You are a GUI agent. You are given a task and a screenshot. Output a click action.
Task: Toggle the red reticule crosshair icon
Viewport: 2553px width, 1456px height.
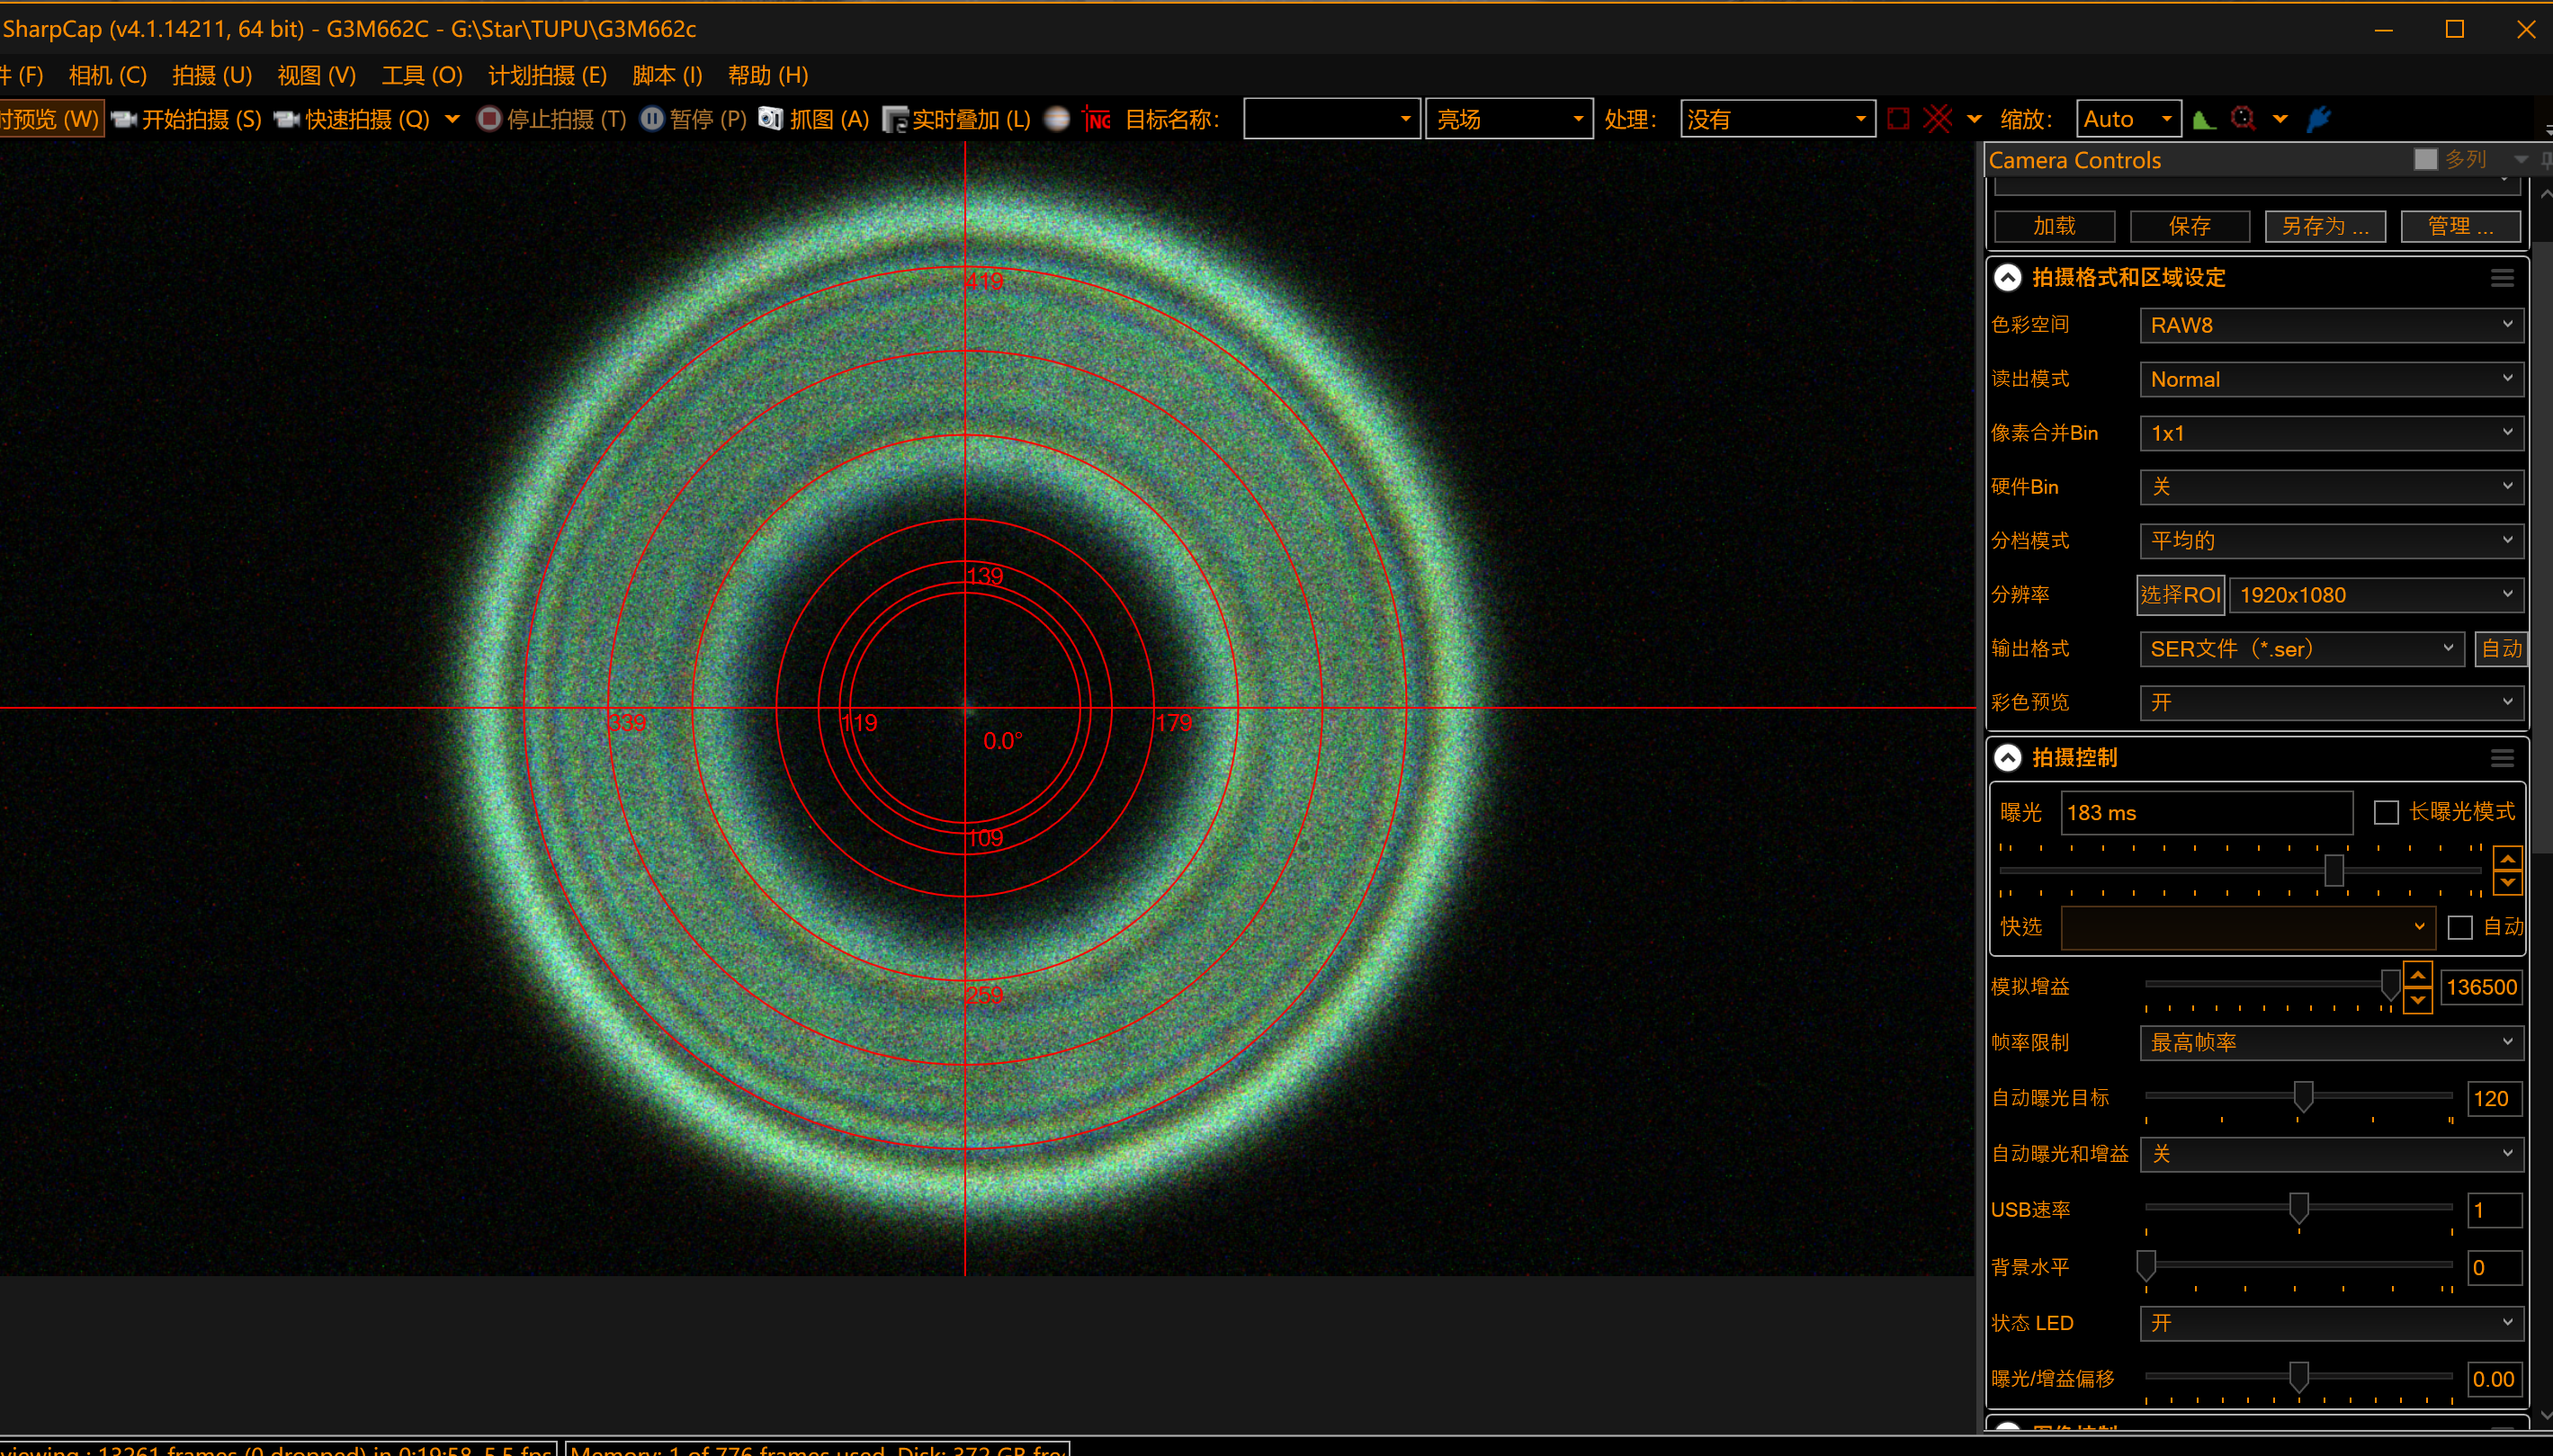[x=1937, y=119]
